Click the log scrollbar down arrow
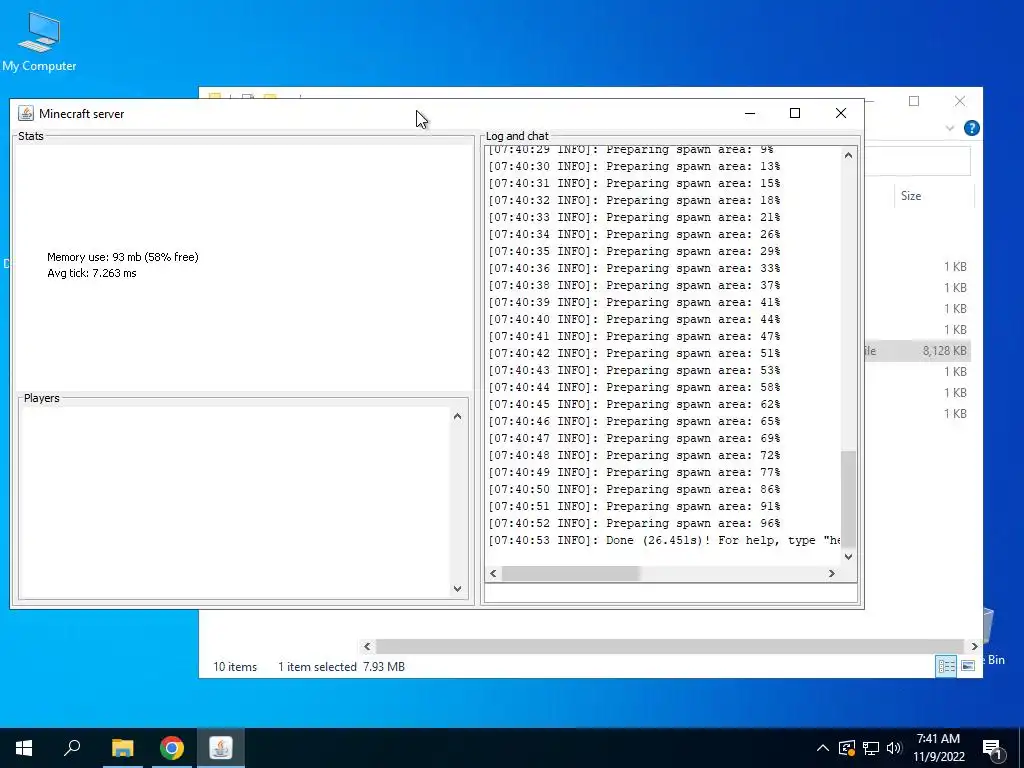Viewport: 1024px width, 768px height. pos(848,556)
